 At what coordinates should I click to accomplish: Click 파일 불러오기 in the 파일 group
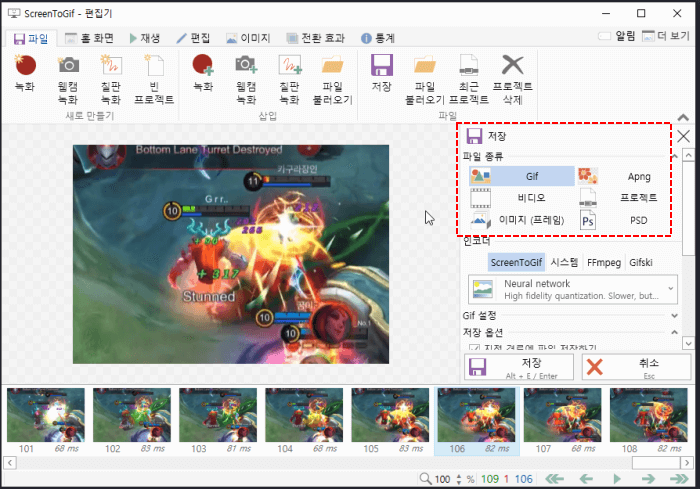[x=425, y=79]
